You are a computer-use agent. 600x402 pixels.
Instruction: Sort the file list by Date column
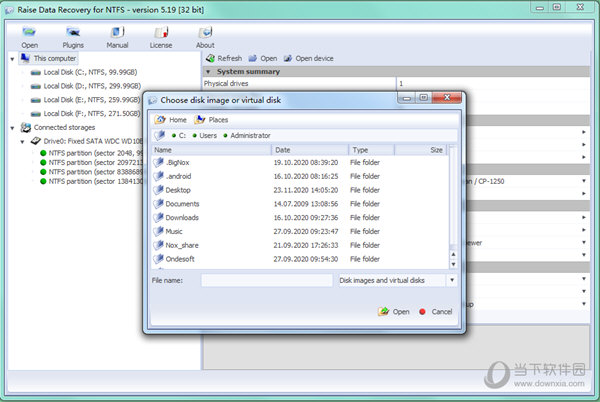pyautogui.click(x=310, y=150)
